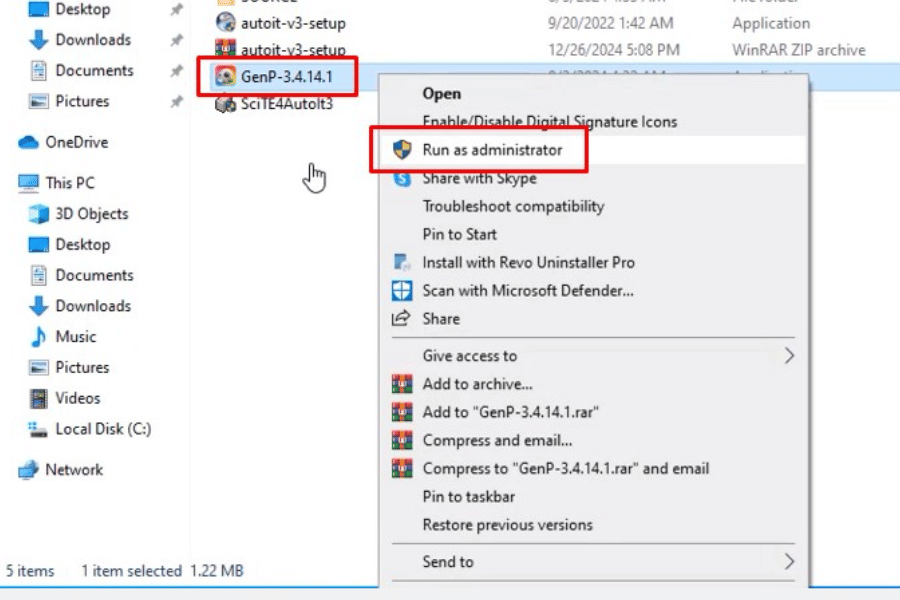The image size is (900, 600).
Task: Select Restore previous versions entry
Action: pos(507,525)
